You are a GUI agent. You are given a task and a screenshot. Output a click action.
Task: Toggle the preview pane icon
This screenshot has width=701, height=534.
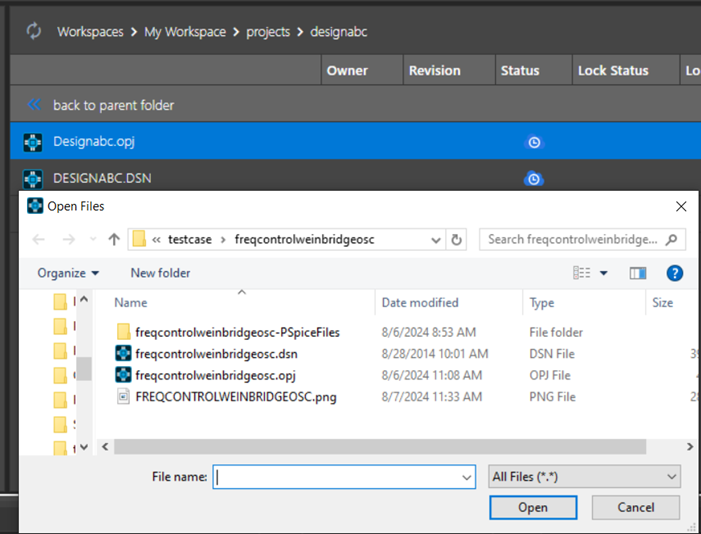click(638, 273)
